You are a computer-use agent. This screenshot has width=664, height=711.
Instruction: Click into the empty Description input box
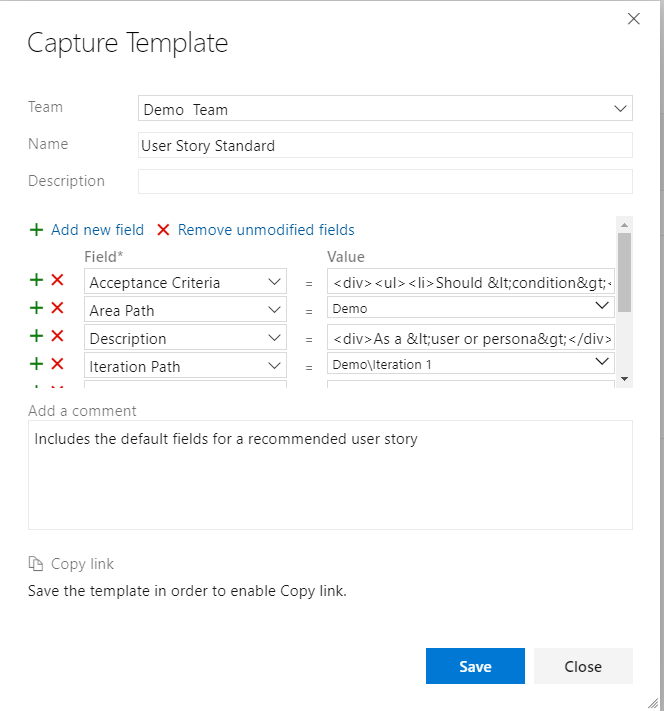tap(385, 181)
